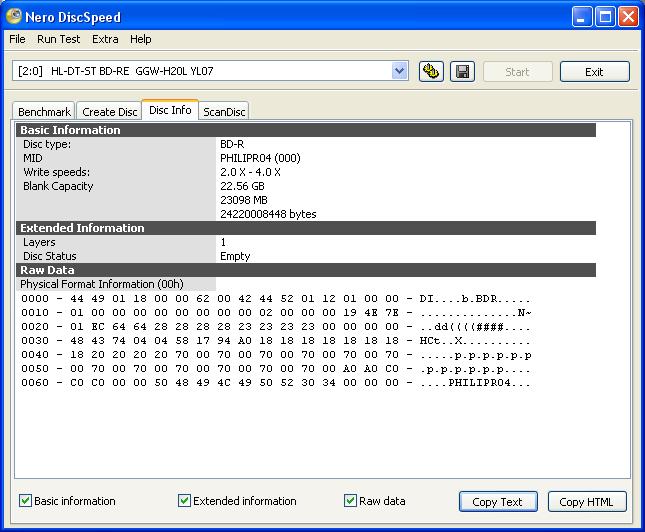The width and height of the screenshot is (645, 532).
Task: Minimize the Nero DiscSpeed window
Action: pos(581,17)
